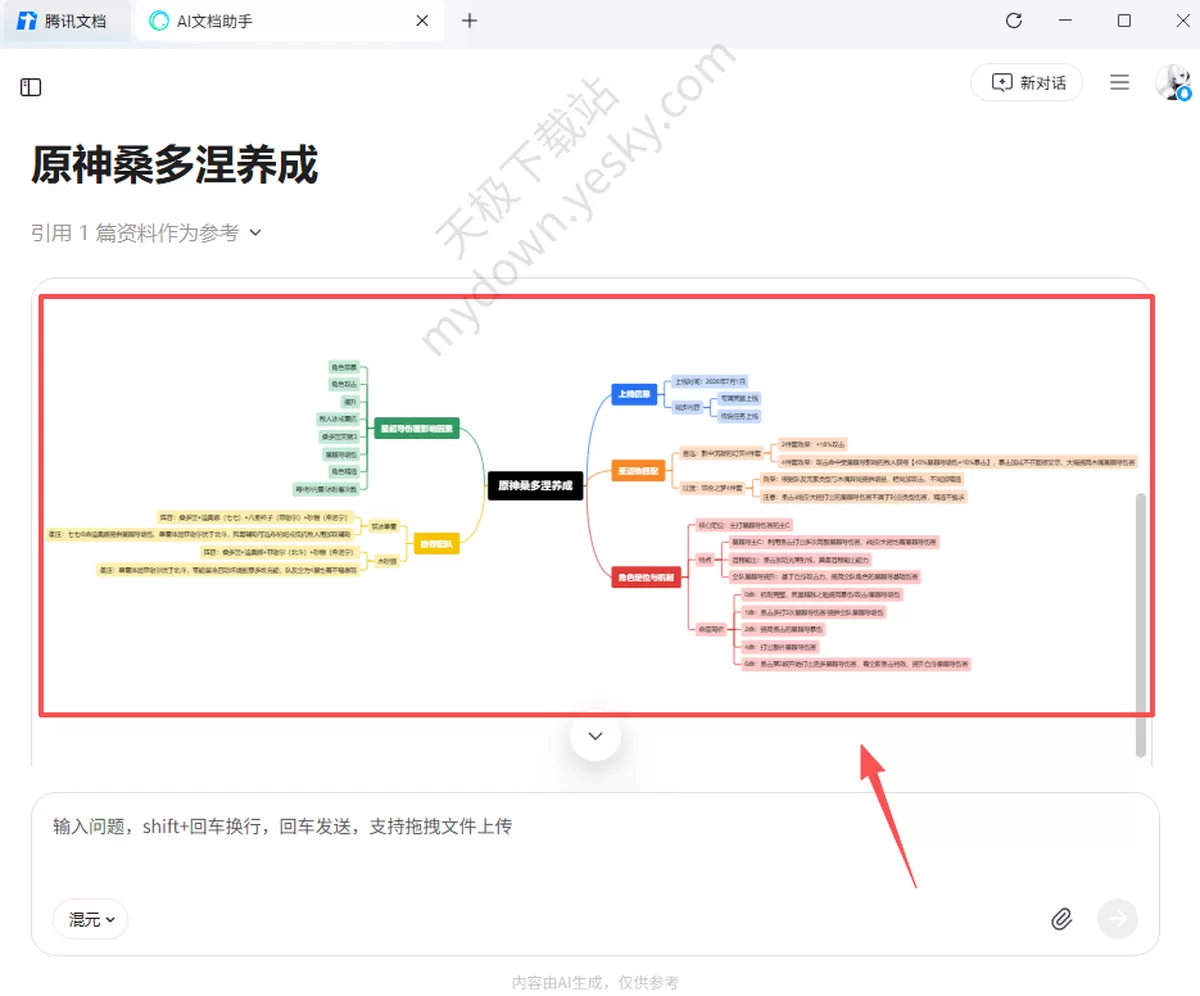This screenshot has height=996, width=1200.
Task: Toggle the left sidebar panel icon
Action: coord(31,87)
